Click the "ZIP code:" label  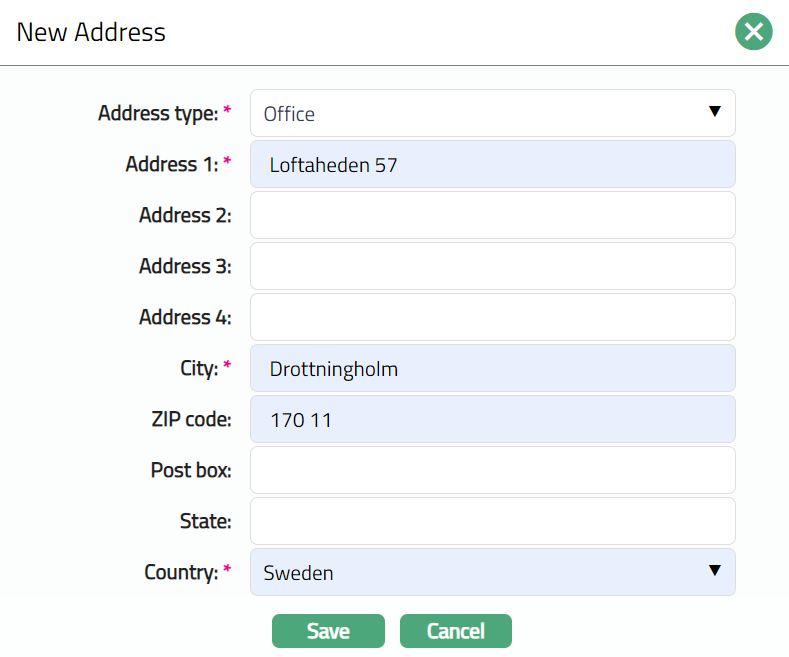(185, 419)
